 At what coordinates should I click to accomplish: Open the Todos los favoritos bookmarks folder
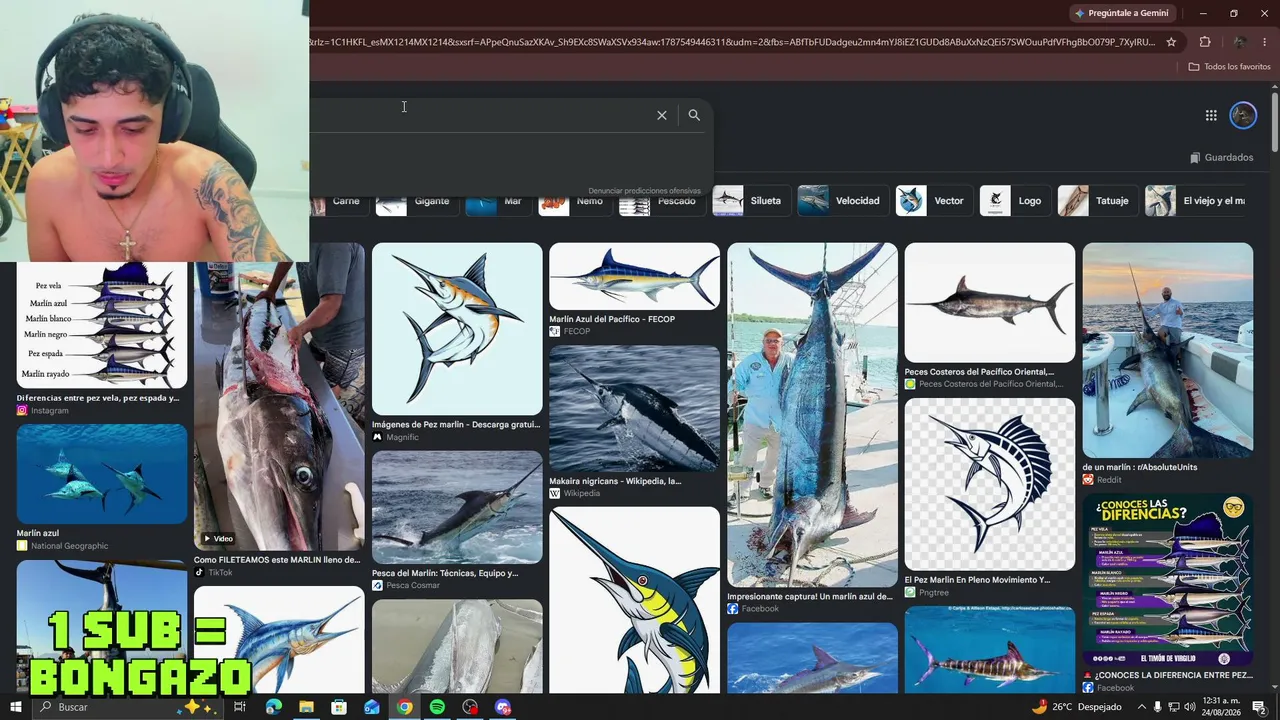click(x=1229, y=66)
